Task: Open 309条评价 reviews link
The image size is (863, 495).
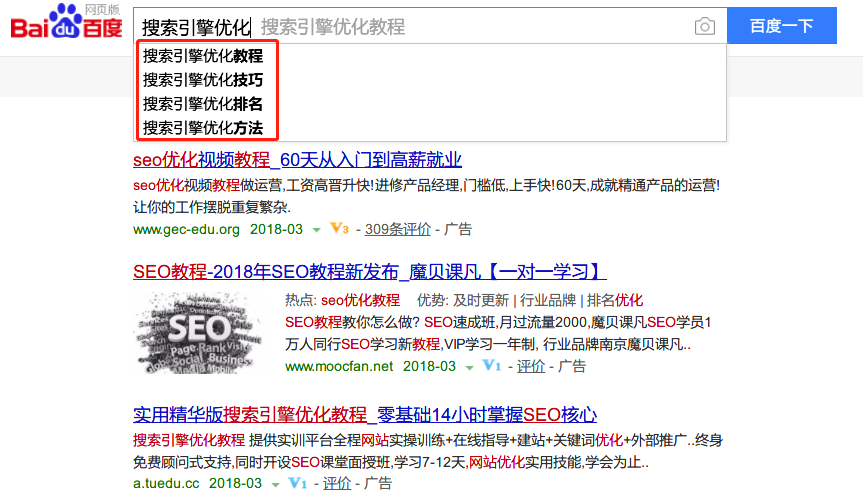Action: click(x=397, y=229)
